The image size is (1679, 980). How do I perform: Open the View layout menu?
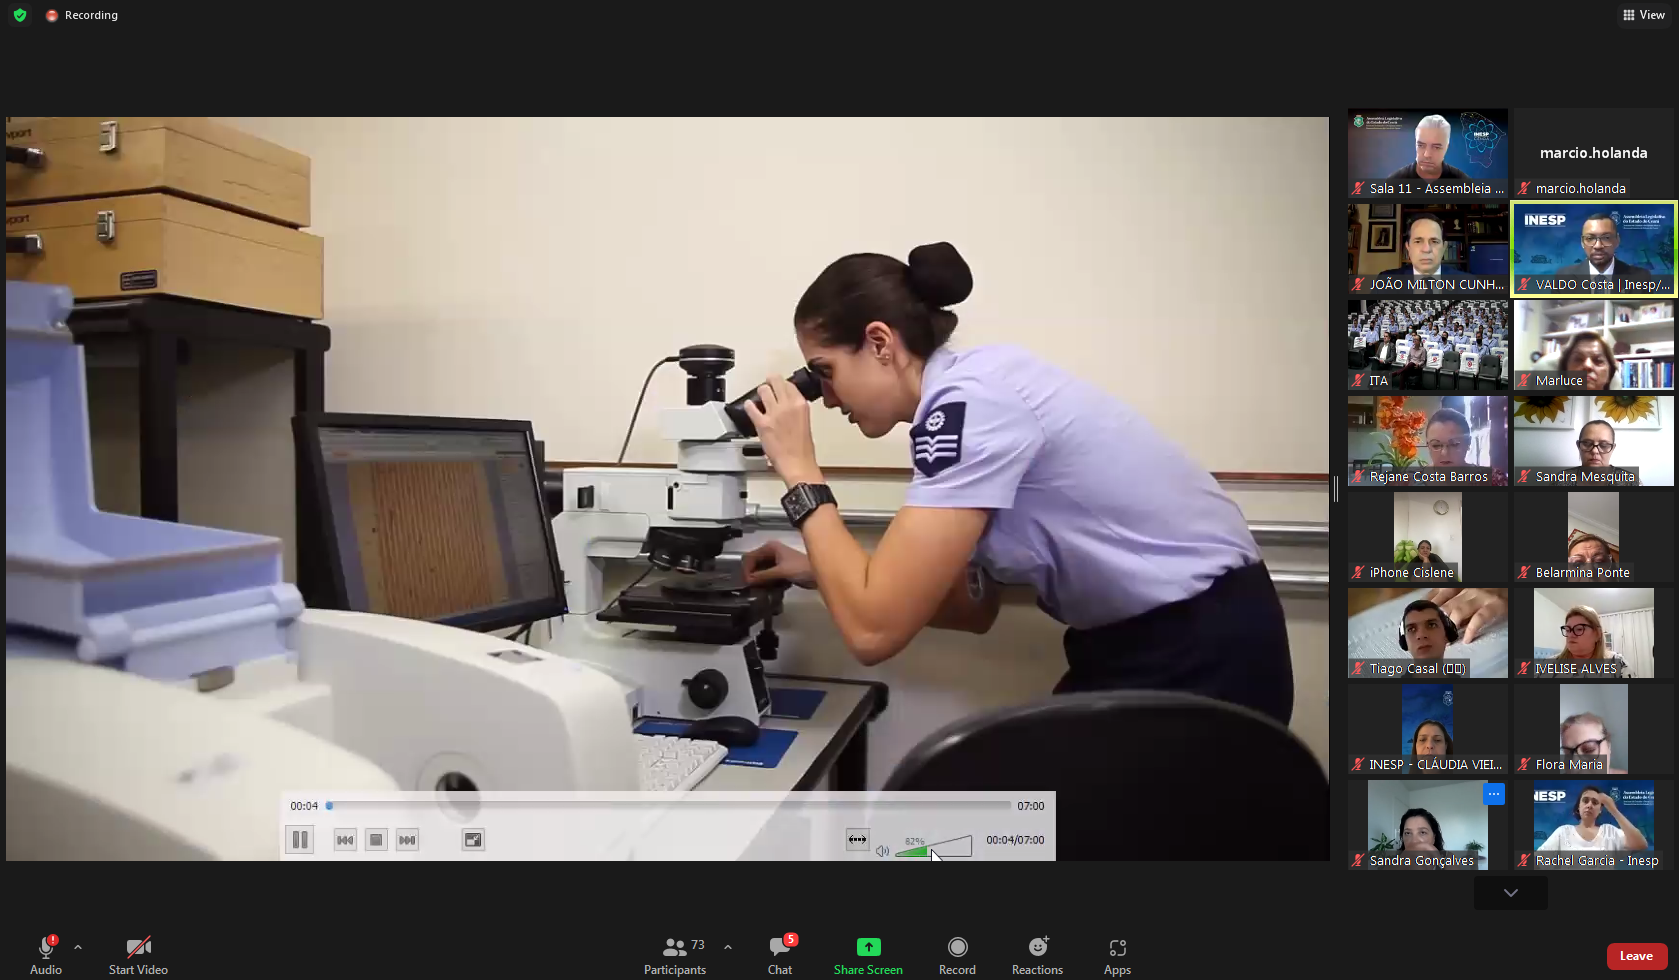click(1643, 15)
